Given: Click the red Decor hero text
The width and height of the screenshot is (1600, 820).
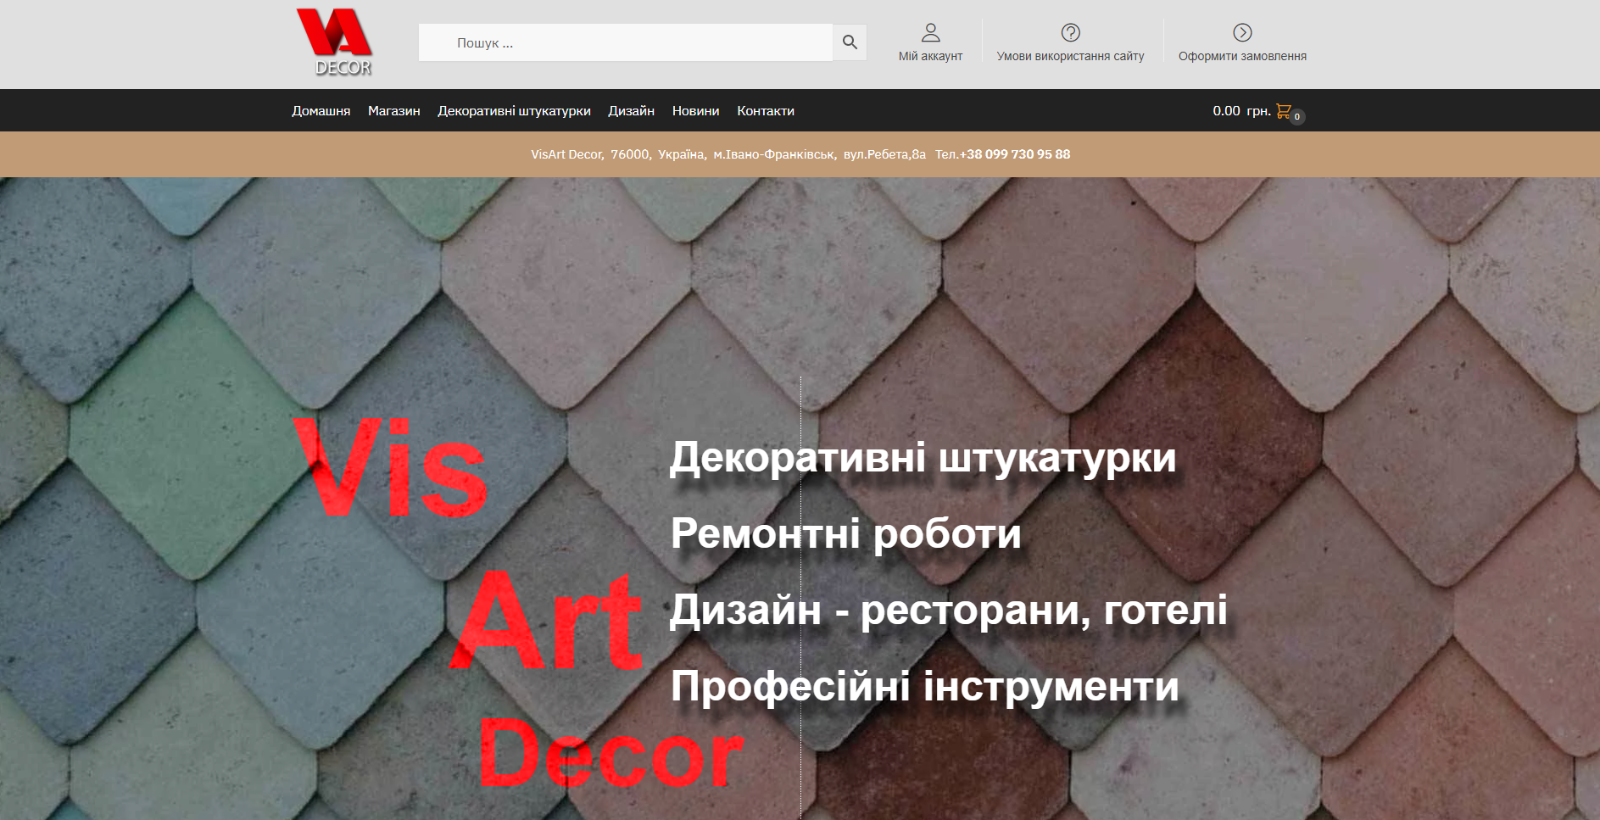Looking at the screenshot, I should (x=612, y=752).
